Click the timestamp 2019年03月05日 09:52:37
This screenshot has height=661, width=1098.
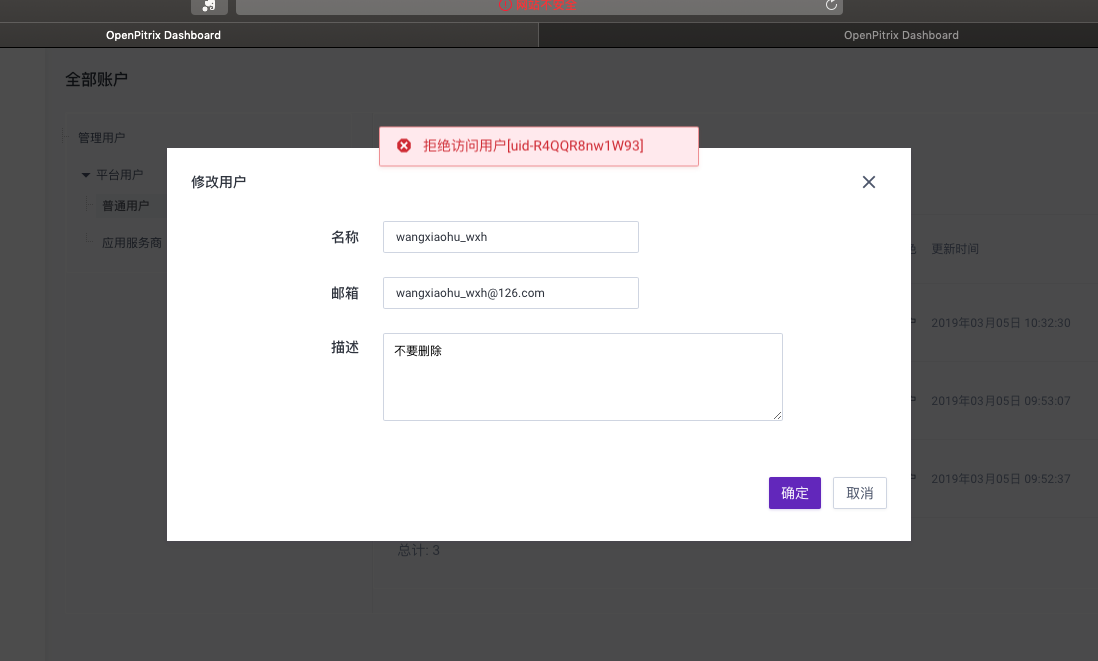coord(1001,479)
